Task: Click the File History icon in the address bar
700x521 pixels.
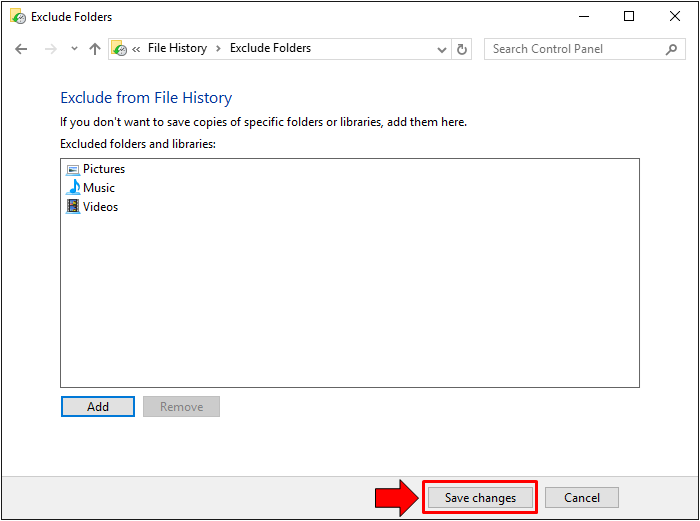Action: click(119, 49)
